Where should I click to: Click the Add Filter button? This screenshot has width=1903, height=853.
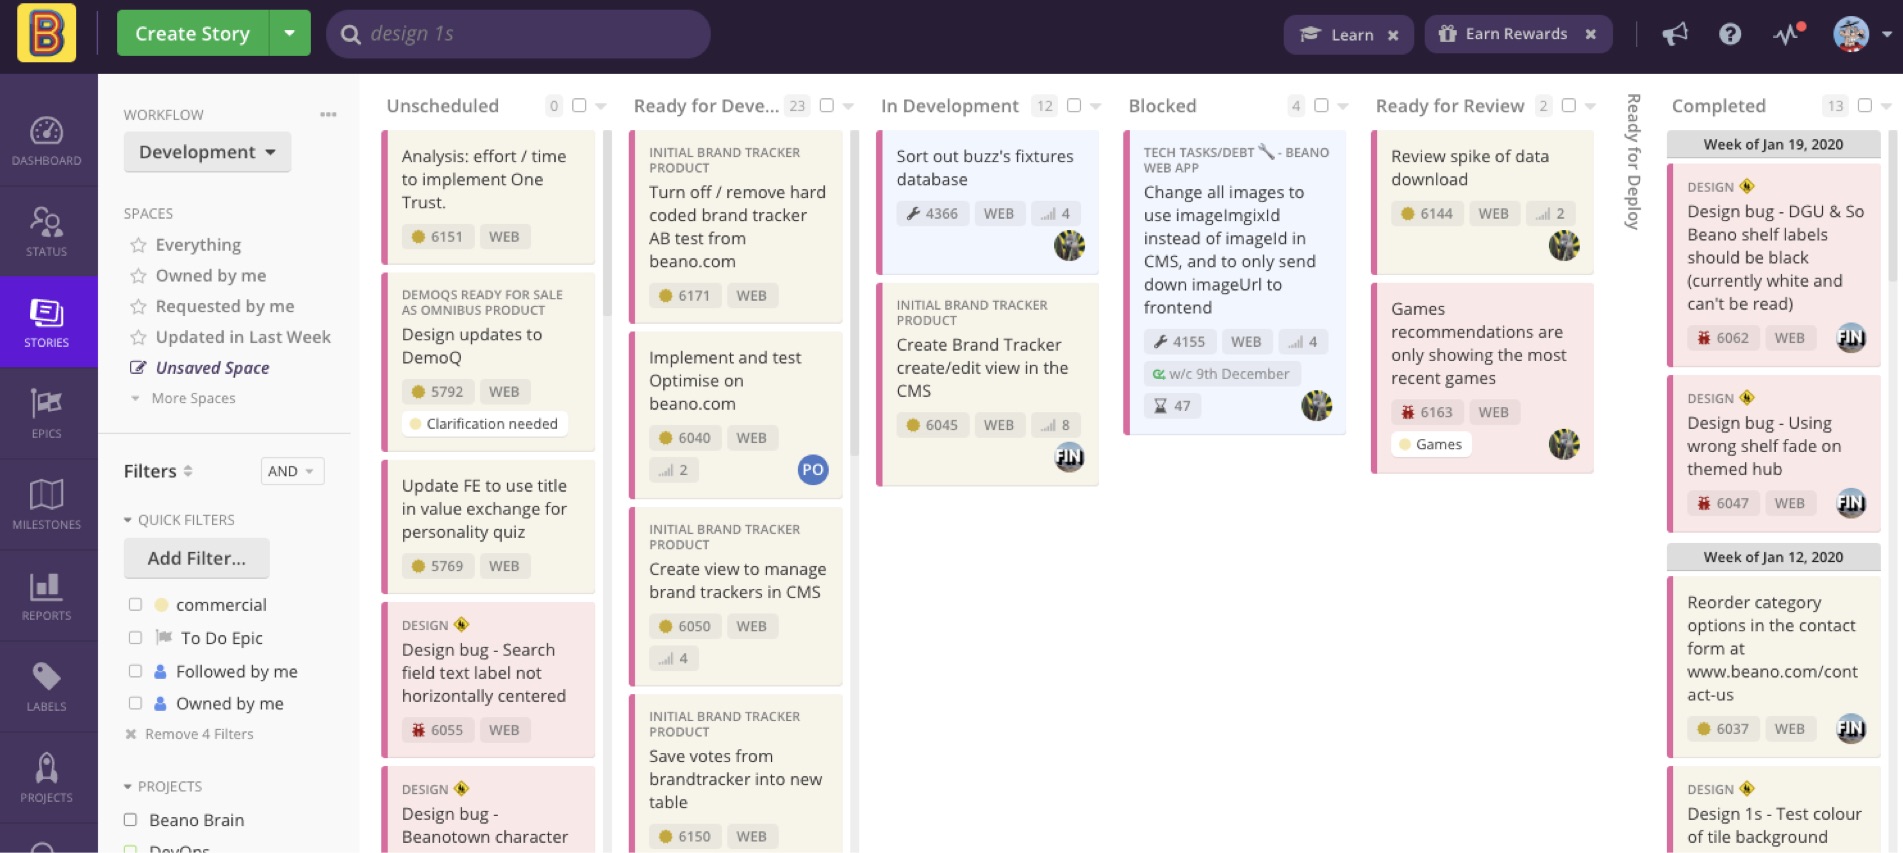coord(196,558)
